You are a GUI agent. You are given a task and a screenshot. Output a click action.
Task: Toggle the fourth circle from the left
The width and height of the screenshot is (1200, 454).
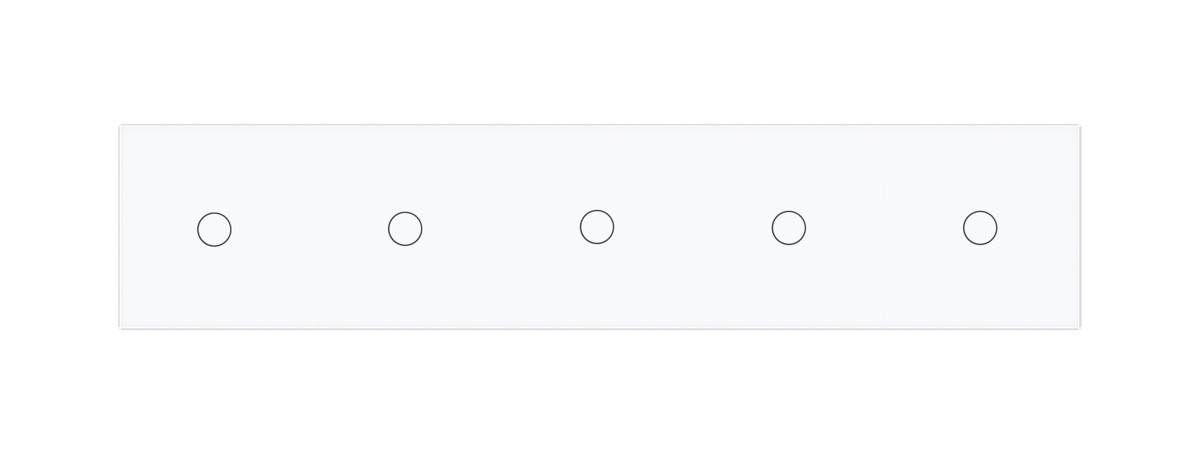coord(788,228)
